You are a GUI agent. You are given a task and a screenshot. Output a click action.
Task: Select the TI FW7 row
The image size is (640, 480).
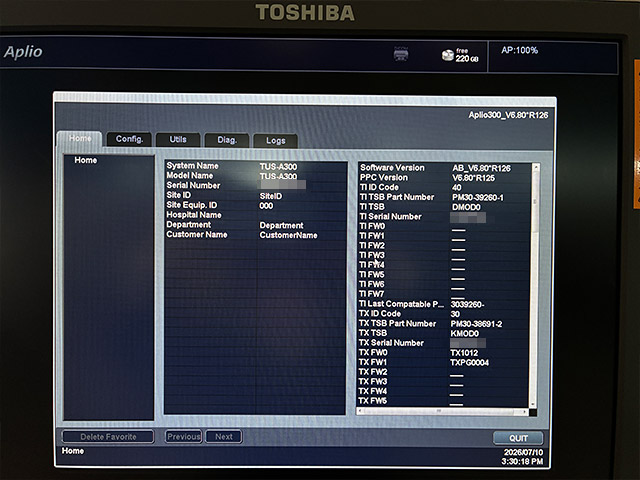pyautogui.click(x=444, y=294)
